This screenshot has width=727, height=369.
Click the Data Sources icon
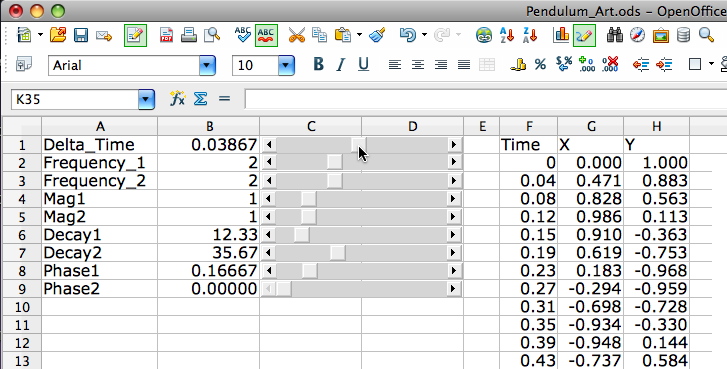click(683, 35)
